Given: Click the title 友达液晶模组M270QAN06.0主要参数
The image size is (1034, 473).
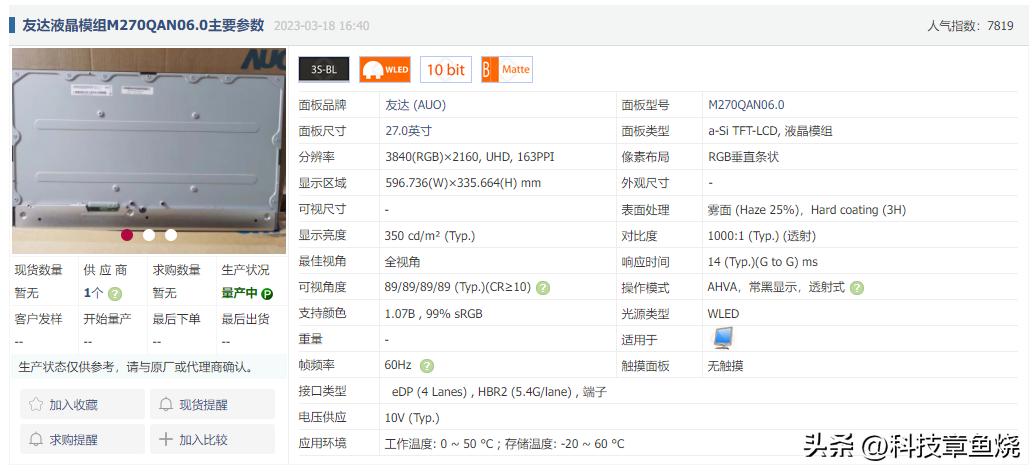Looking at the screenshot, I should pyautogui.click(x=143, y=25).
